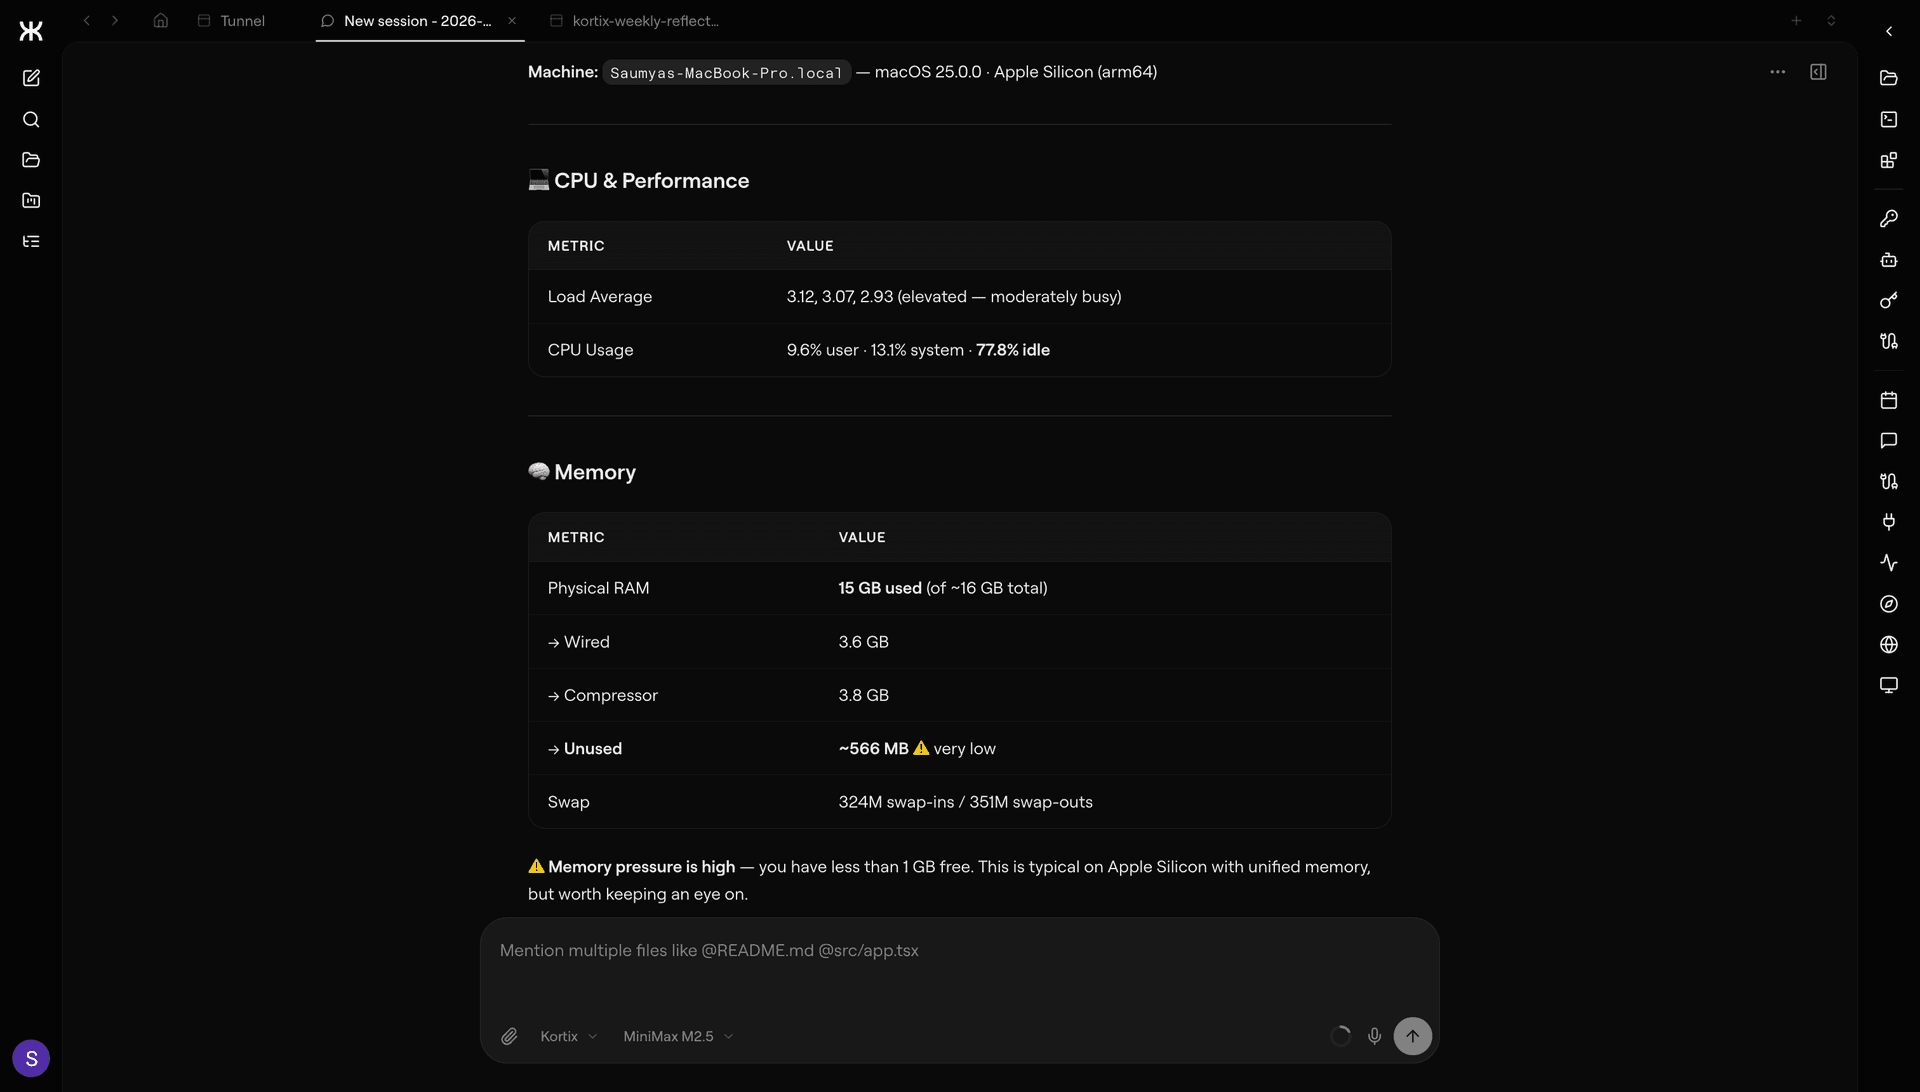
Task: Open the grid-plus apps icon in right sidebar
Action: click(1889, 160)
